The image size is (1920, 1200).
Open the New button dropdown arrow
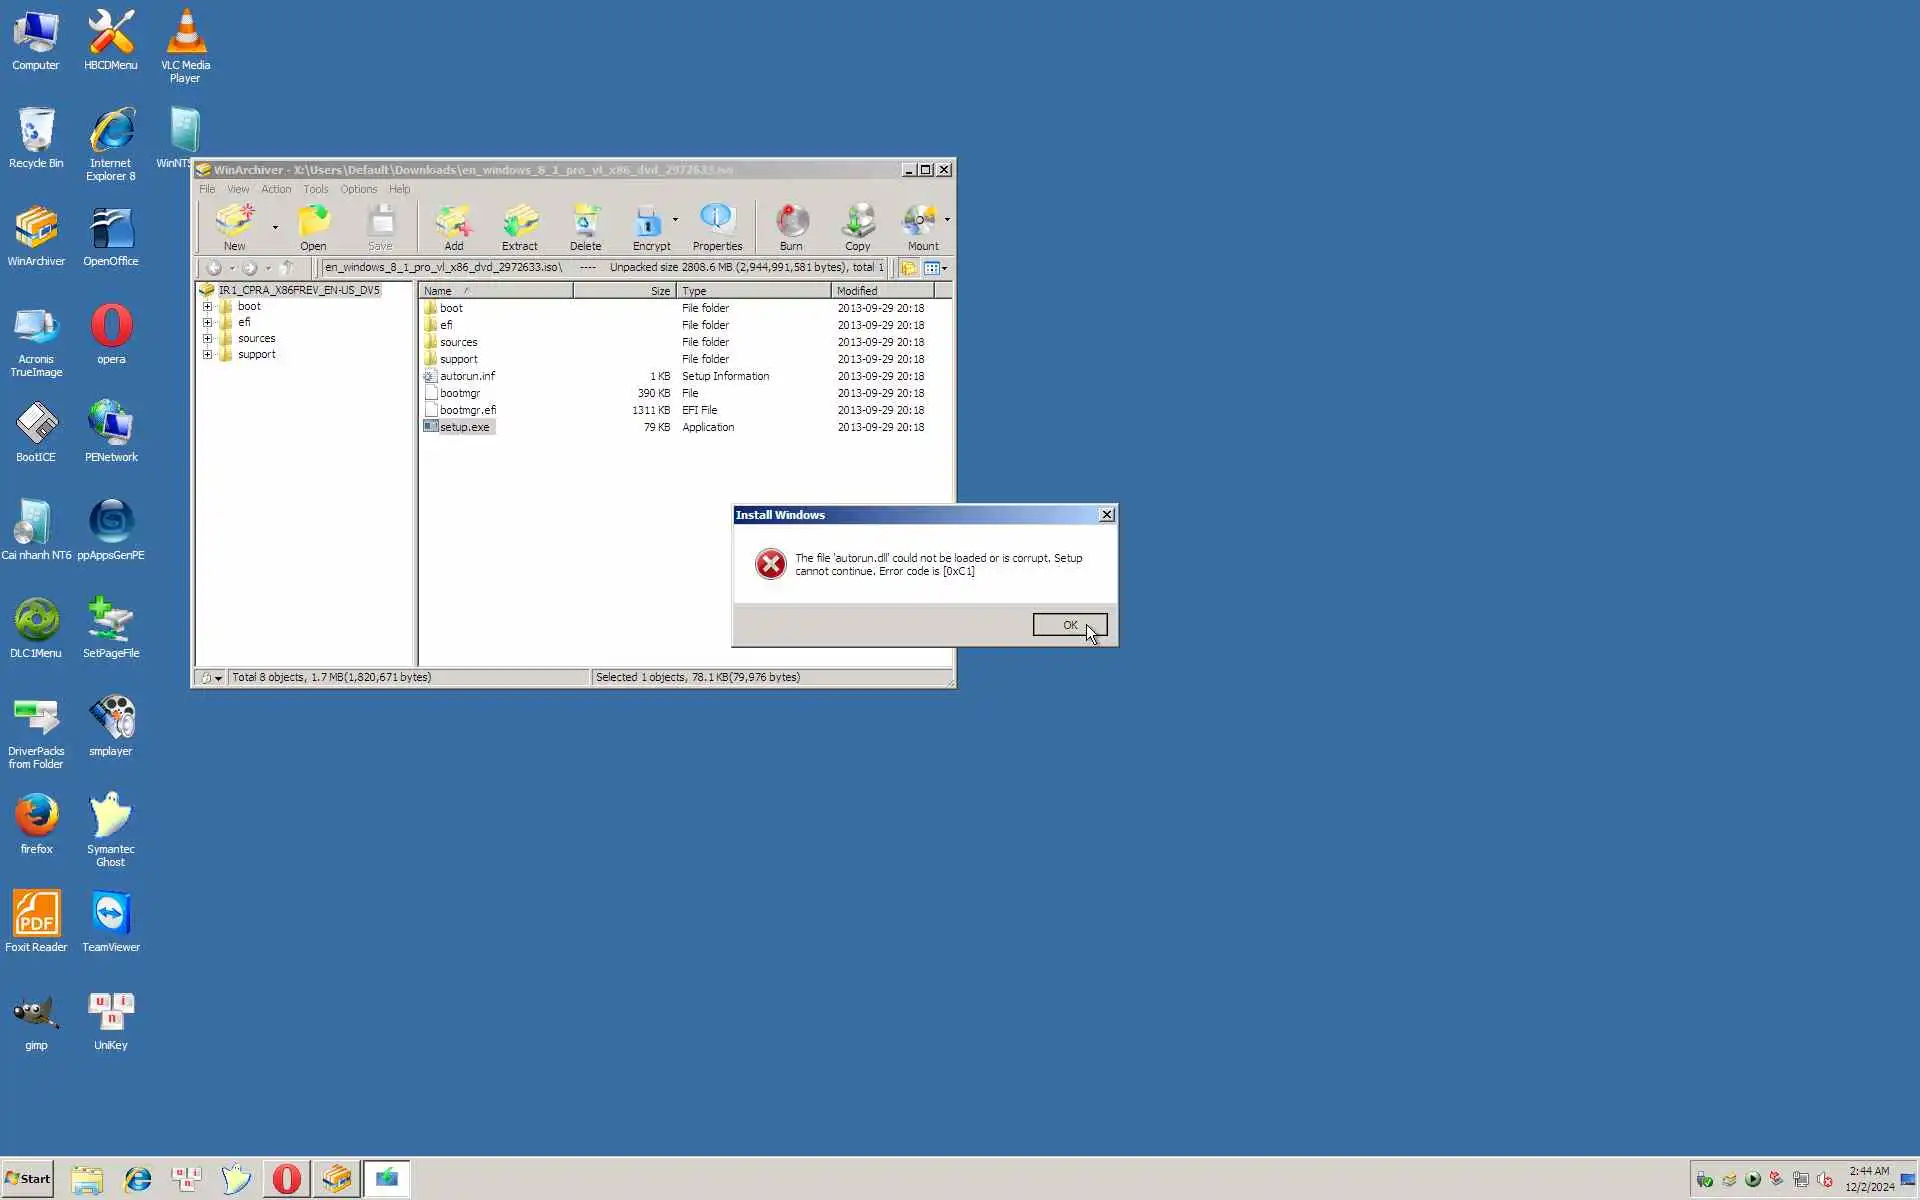(275, 227)
